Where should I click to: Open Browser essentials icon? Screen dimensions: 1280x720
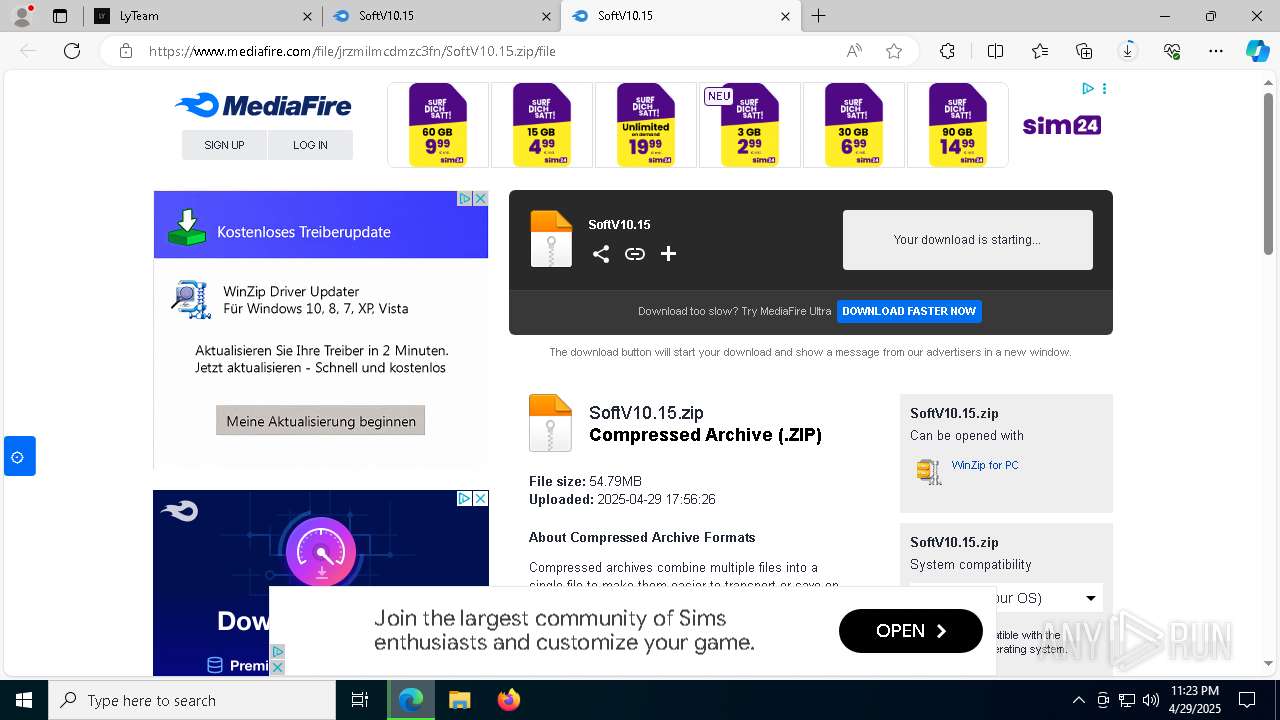[x=1172, y=51]
